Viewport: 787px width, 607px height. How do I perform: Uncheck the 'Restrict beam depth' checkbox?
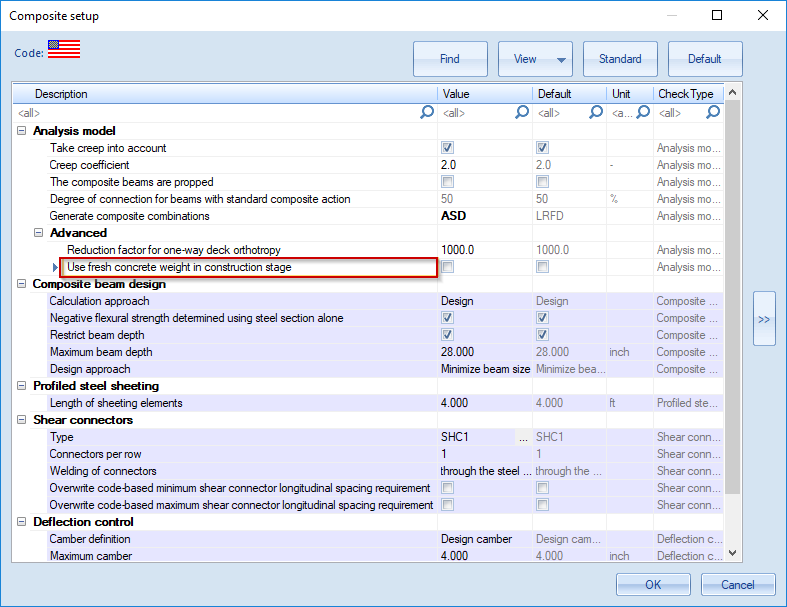pos(447,335)
